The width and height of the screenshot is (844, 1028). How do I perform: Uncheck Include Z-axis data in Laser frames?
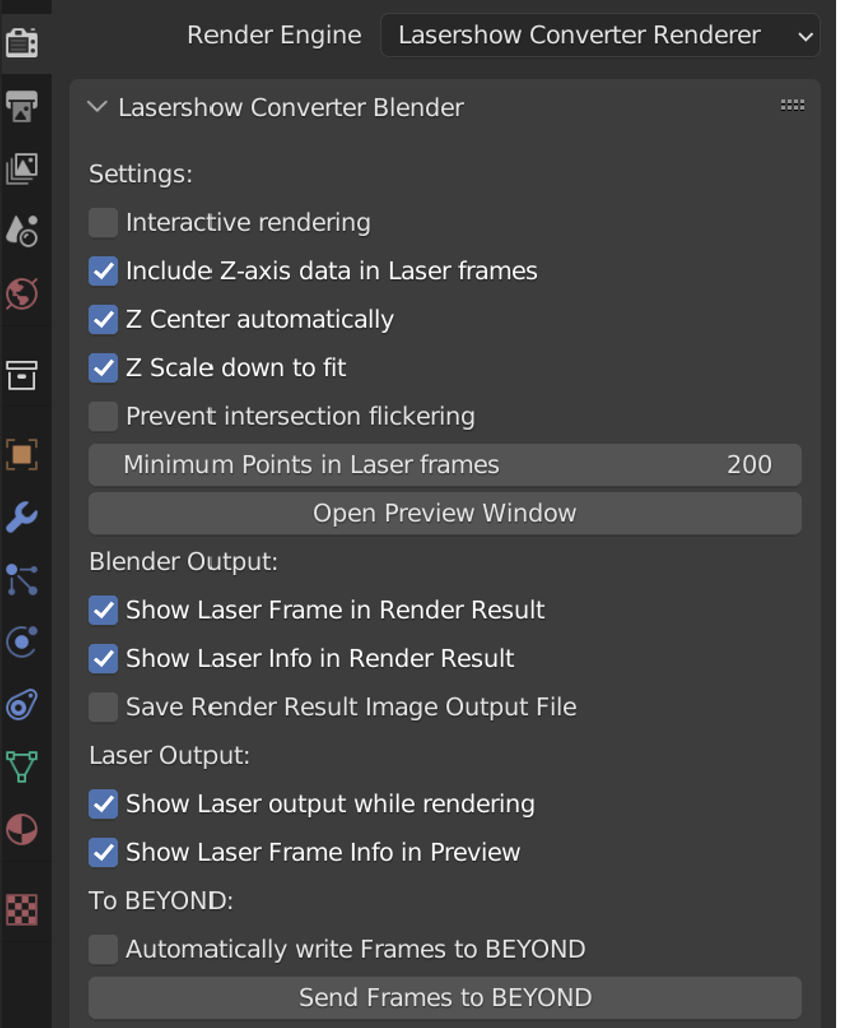tap(103, 271)
